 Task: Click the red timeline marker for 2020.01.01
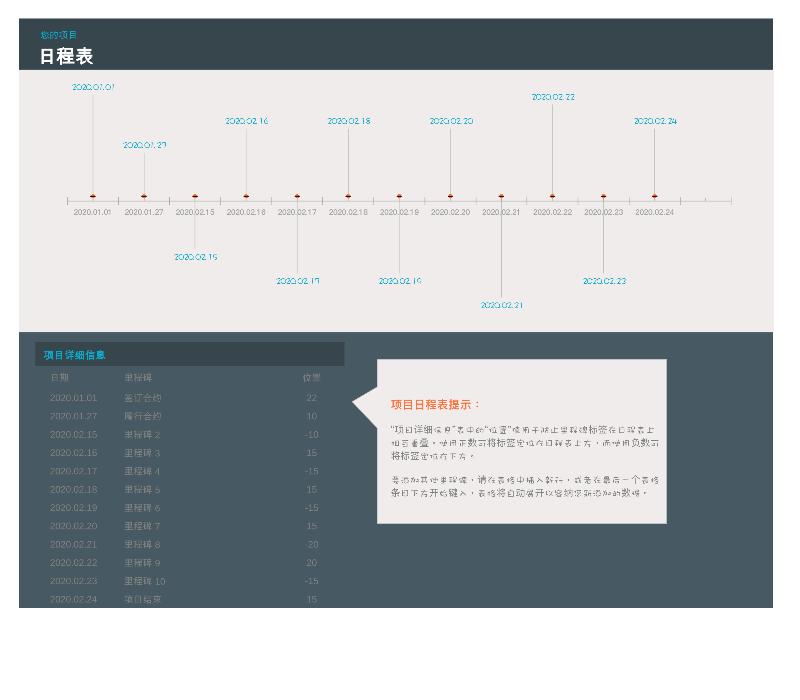93,196
